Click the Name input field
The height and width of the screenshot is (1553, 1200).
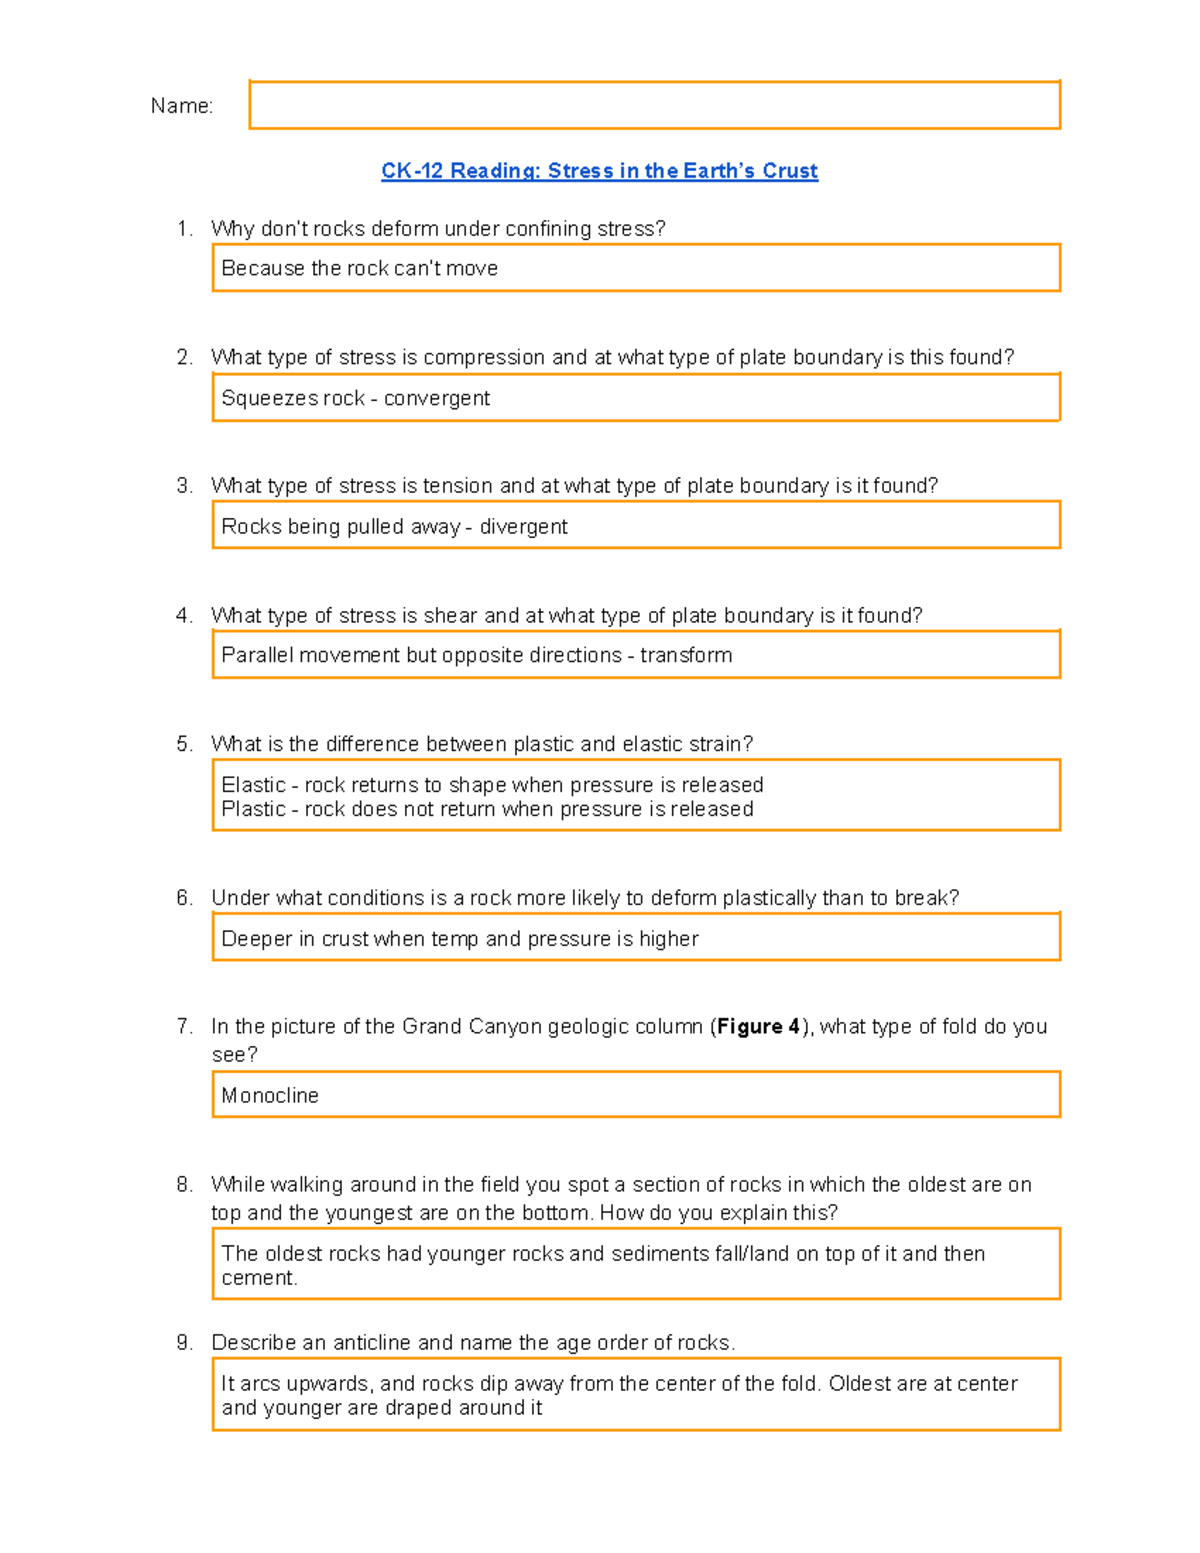point(654,105)
